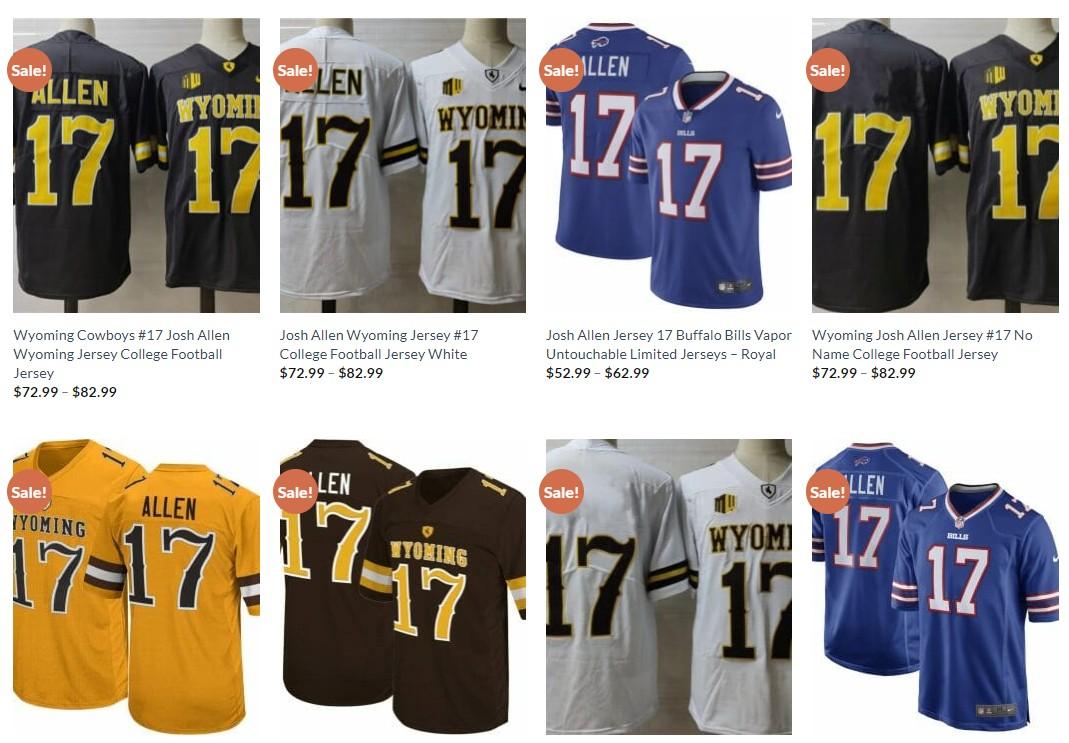Open Josh Allen Wyoming Jersey White link
This screenshot has height=743, width=1069.
[379, 344]
